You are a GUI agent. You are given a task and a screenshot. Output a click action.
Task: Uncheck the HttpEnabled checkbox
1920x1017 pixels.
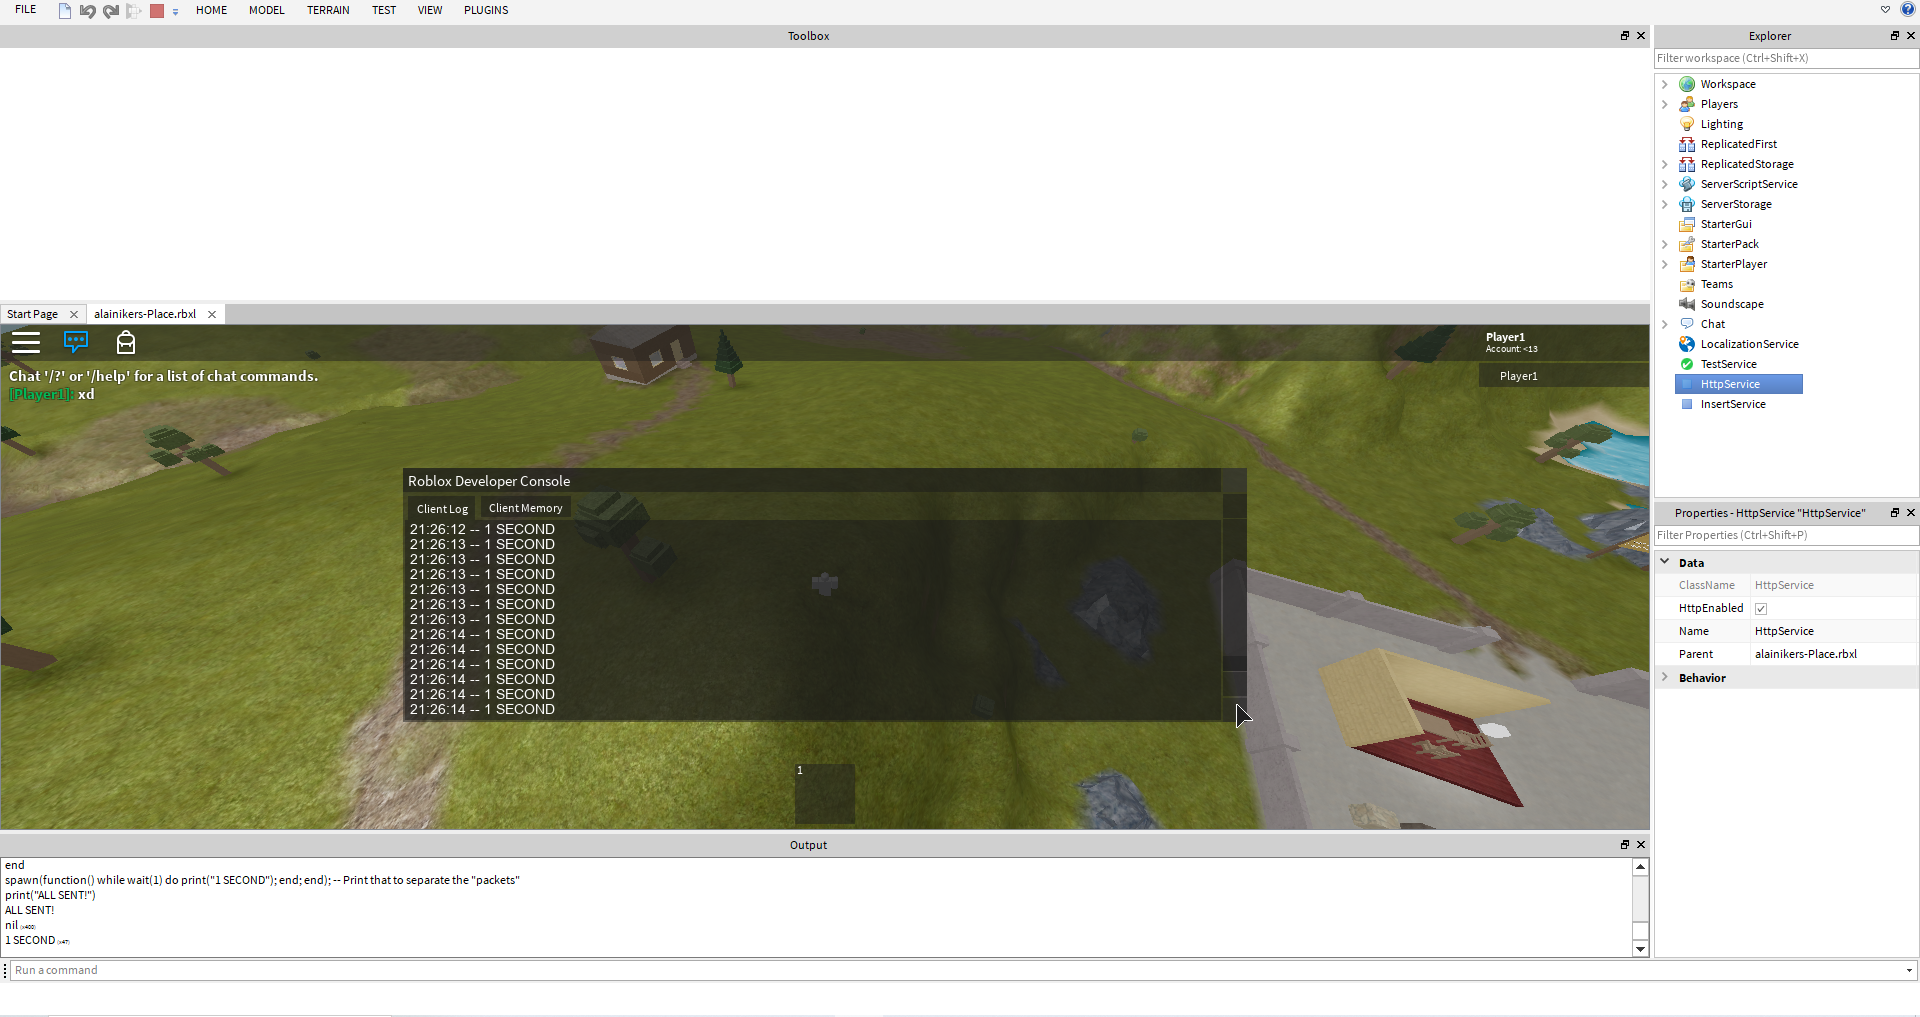(1761, 609)
